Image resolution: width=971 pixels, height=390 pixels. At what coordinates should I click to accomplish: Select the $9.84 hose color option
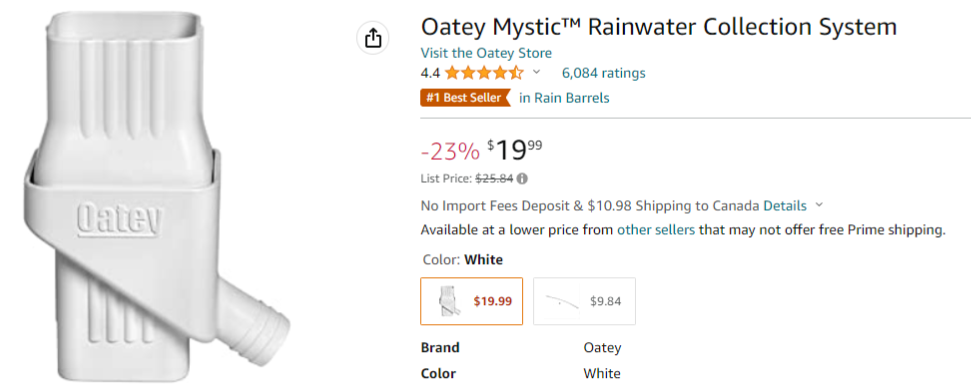pos(584,301)
